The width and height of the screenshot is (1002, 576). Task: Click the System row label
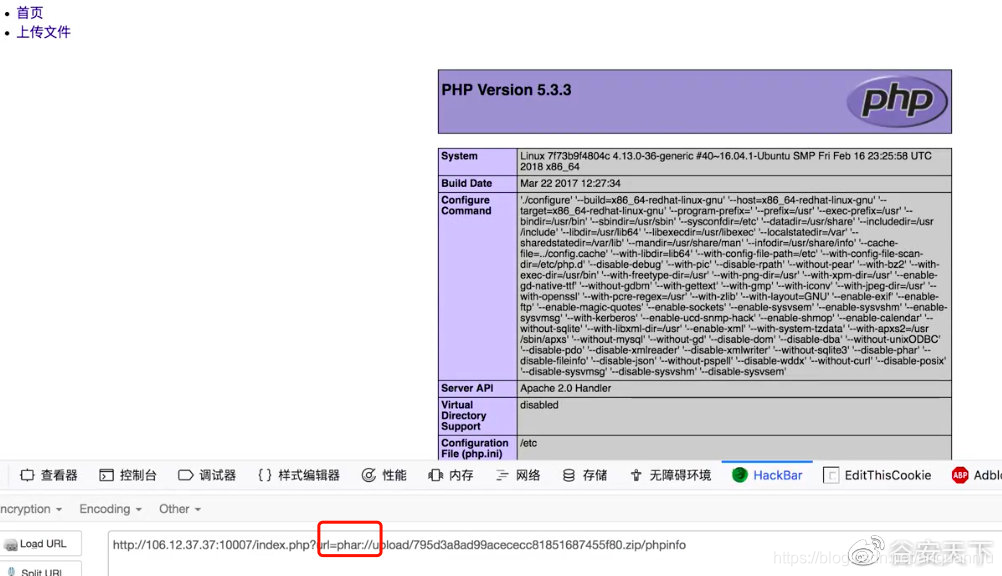[459, 155]
